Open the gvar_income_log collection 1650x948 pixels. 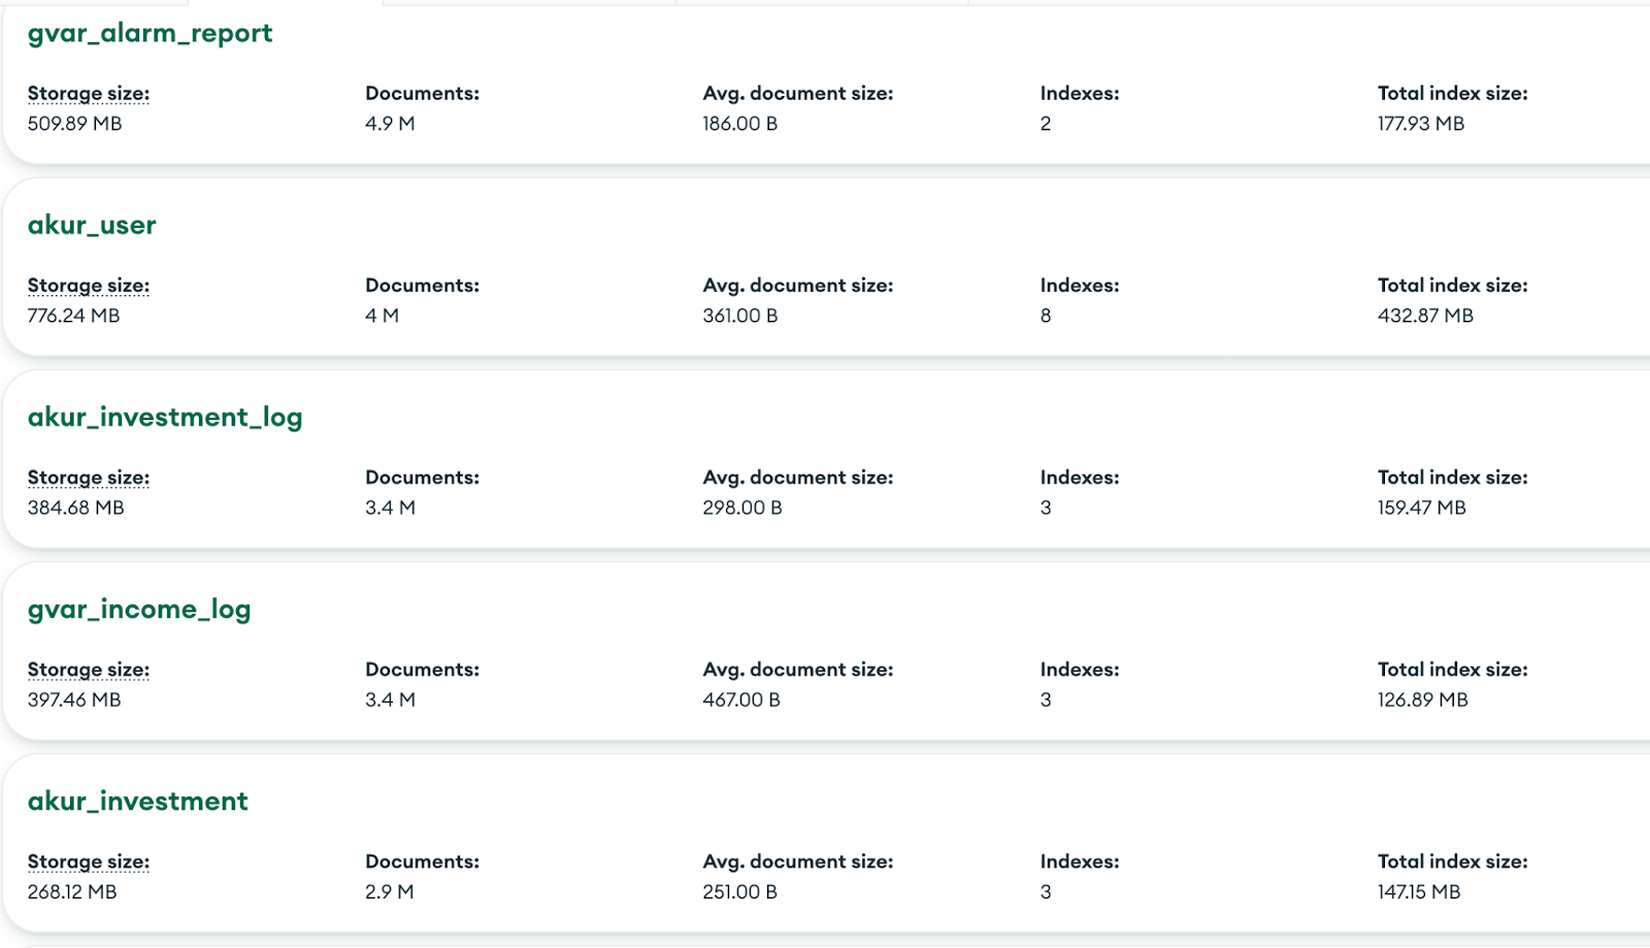point(139,609)
